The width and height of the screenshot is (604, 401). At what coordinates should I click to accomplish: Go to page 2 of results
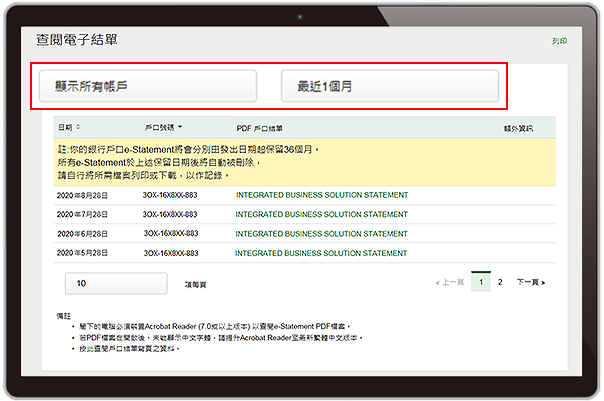coord(500,282)
